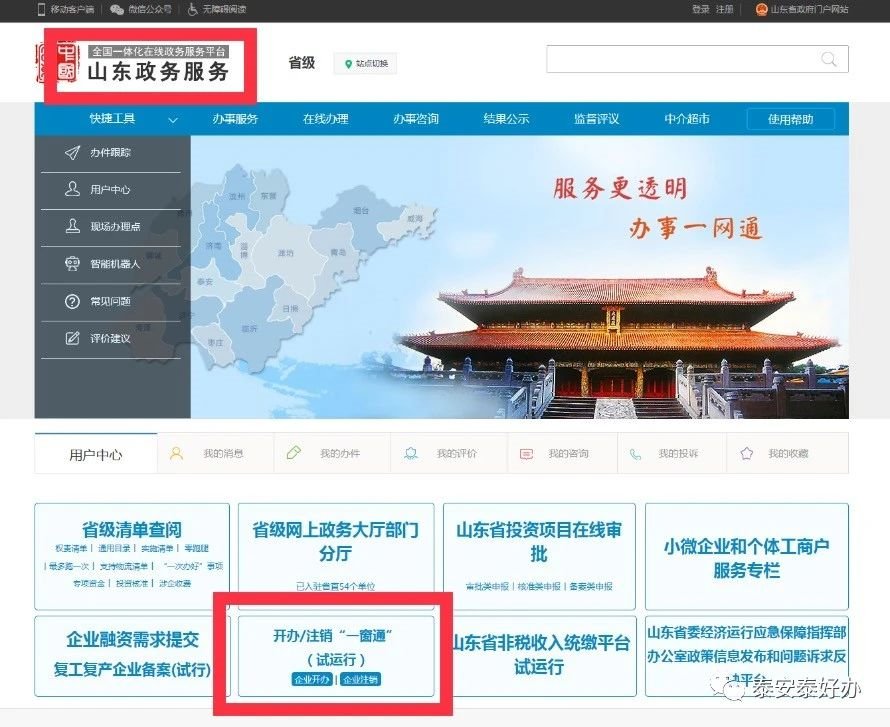Click the 企业开办 button
The height and width of the screenshot is (727, 890).
coord(310,679)
